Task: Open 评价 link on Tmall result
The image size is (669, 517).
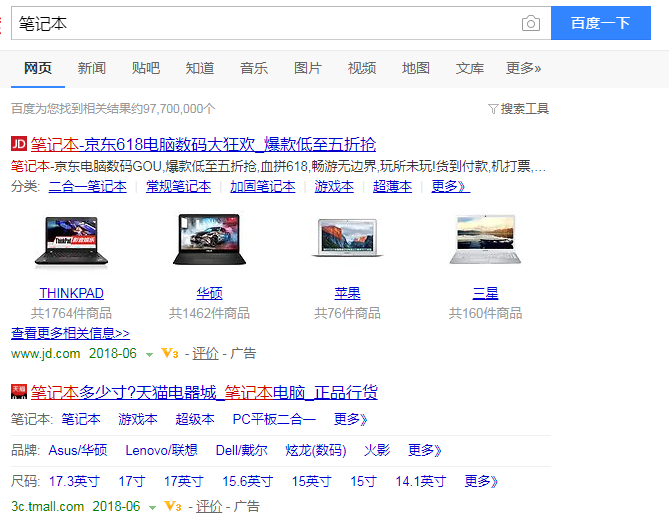Action: (x=209, y=507)
